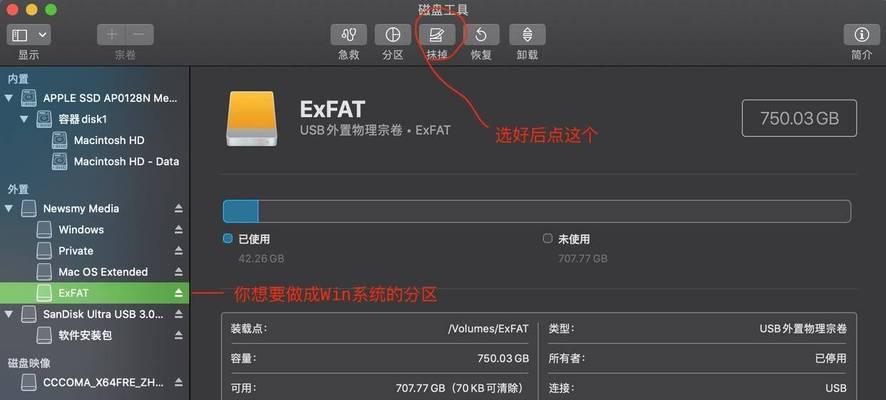Eject the ExFAT volume in the sidebar
This screenshot has width=886, height=400.
(179, 293)
